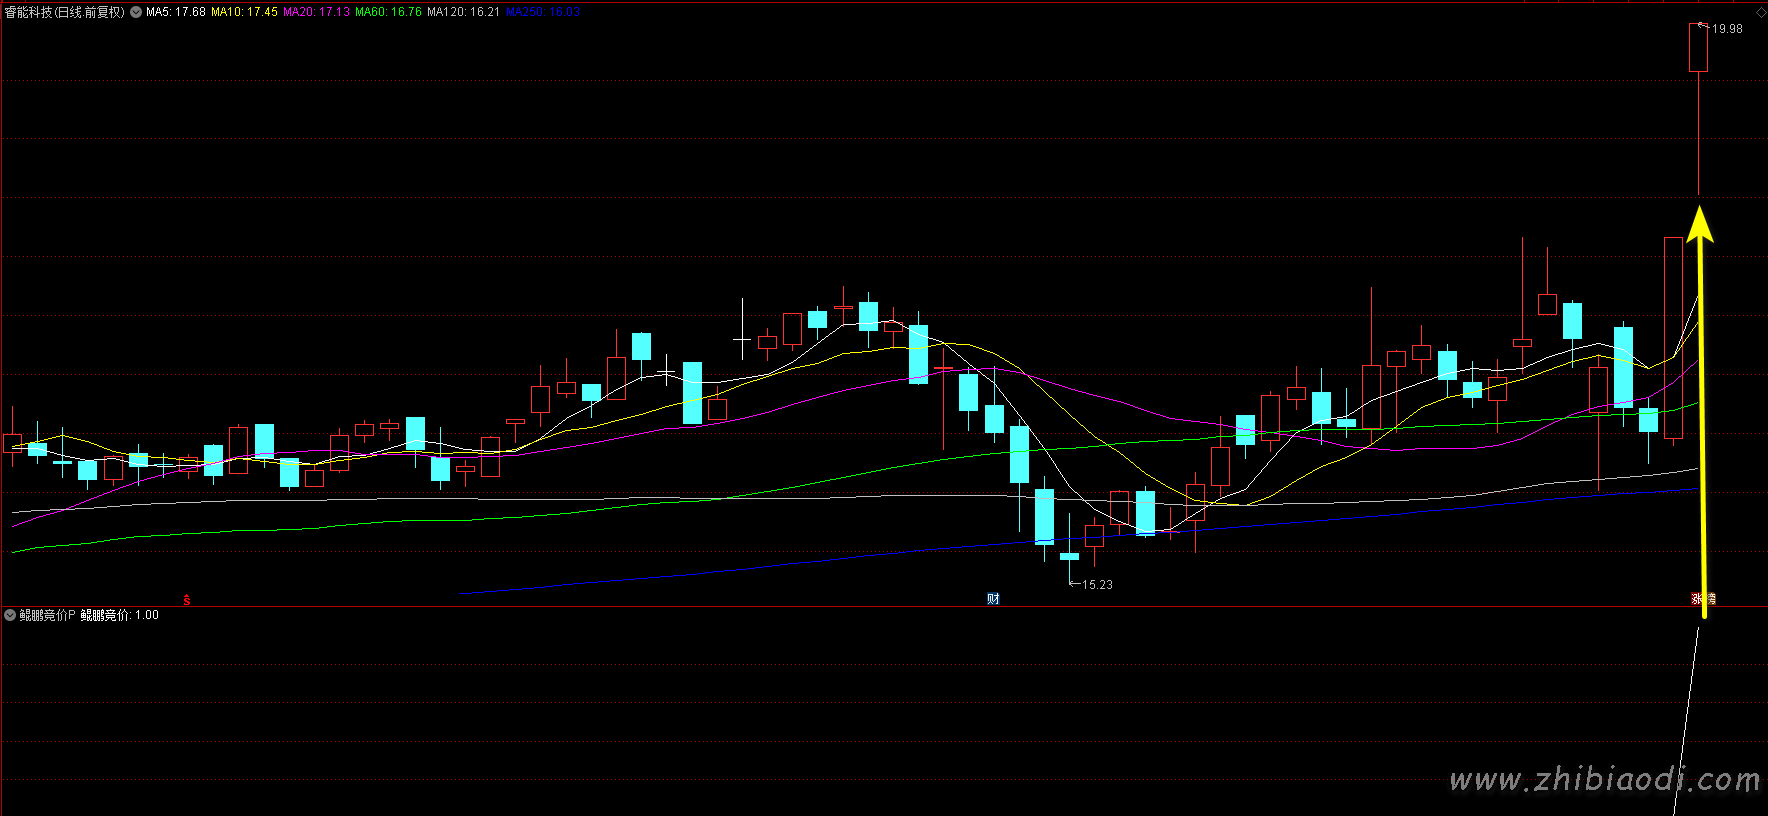Click the 鲲鹏竞价: 1.00 value label
Image resolution: width=1768 pixels, height=816 pixels.
pos(119,615)
